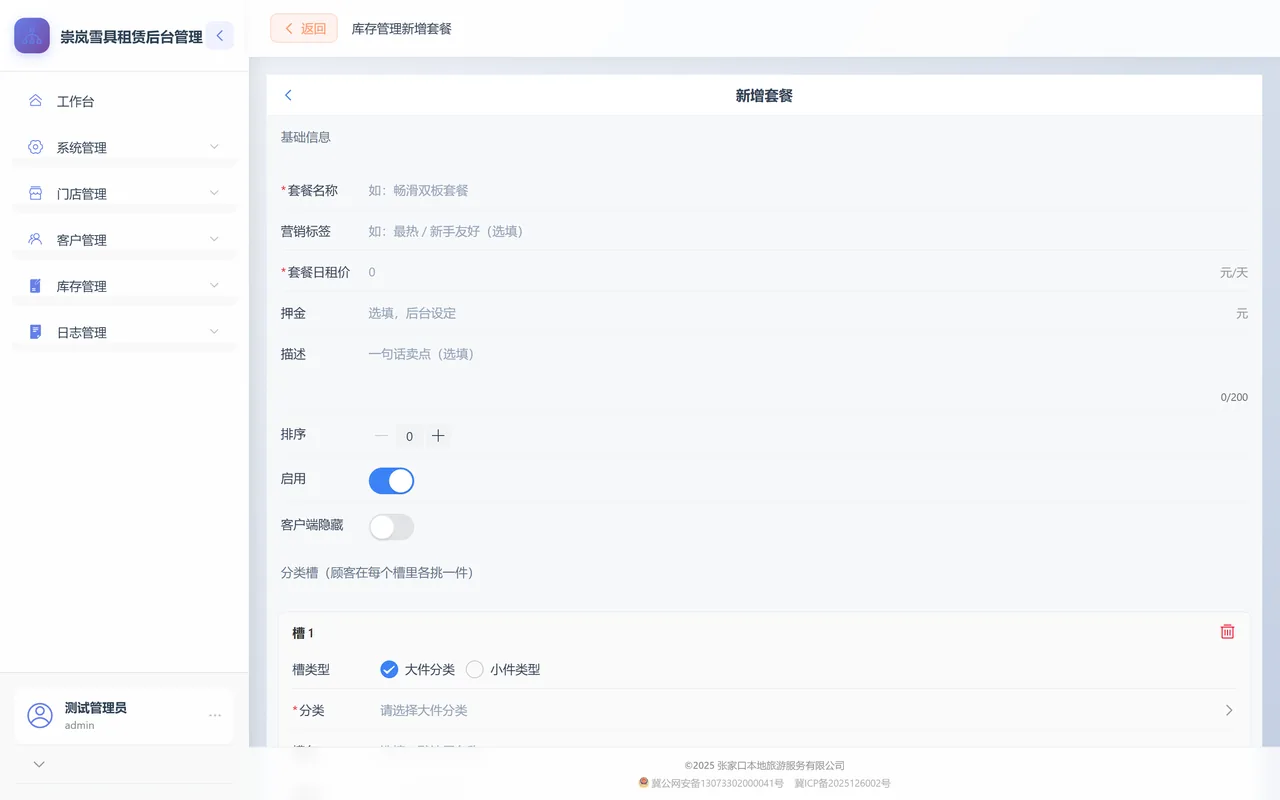Open the 系统管理 menu item
This screenshot has width=1280, height=800.
pos(124,147)
